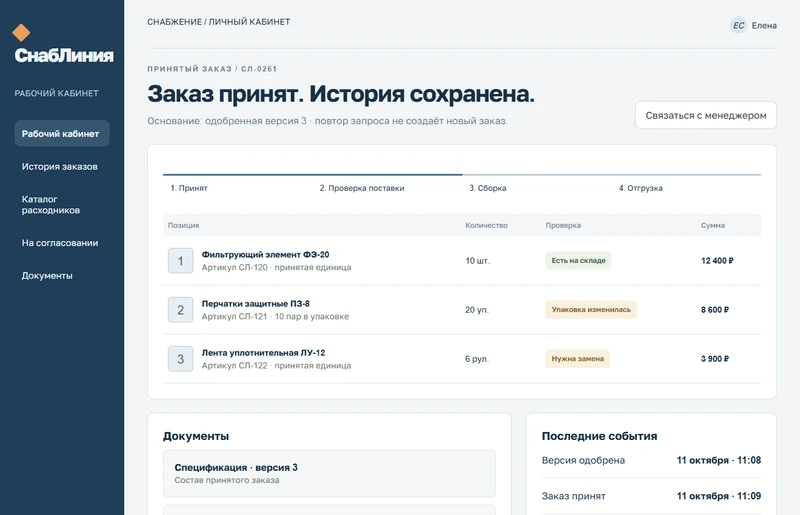Select step 1. Принят

click(x=189, y=188)
